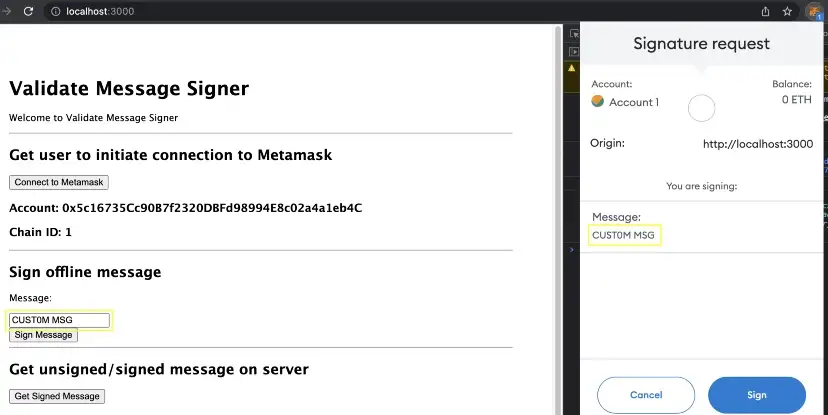Bookmark this page with the star icon
Screen dimensions: 828x415
tap(787, 12)
